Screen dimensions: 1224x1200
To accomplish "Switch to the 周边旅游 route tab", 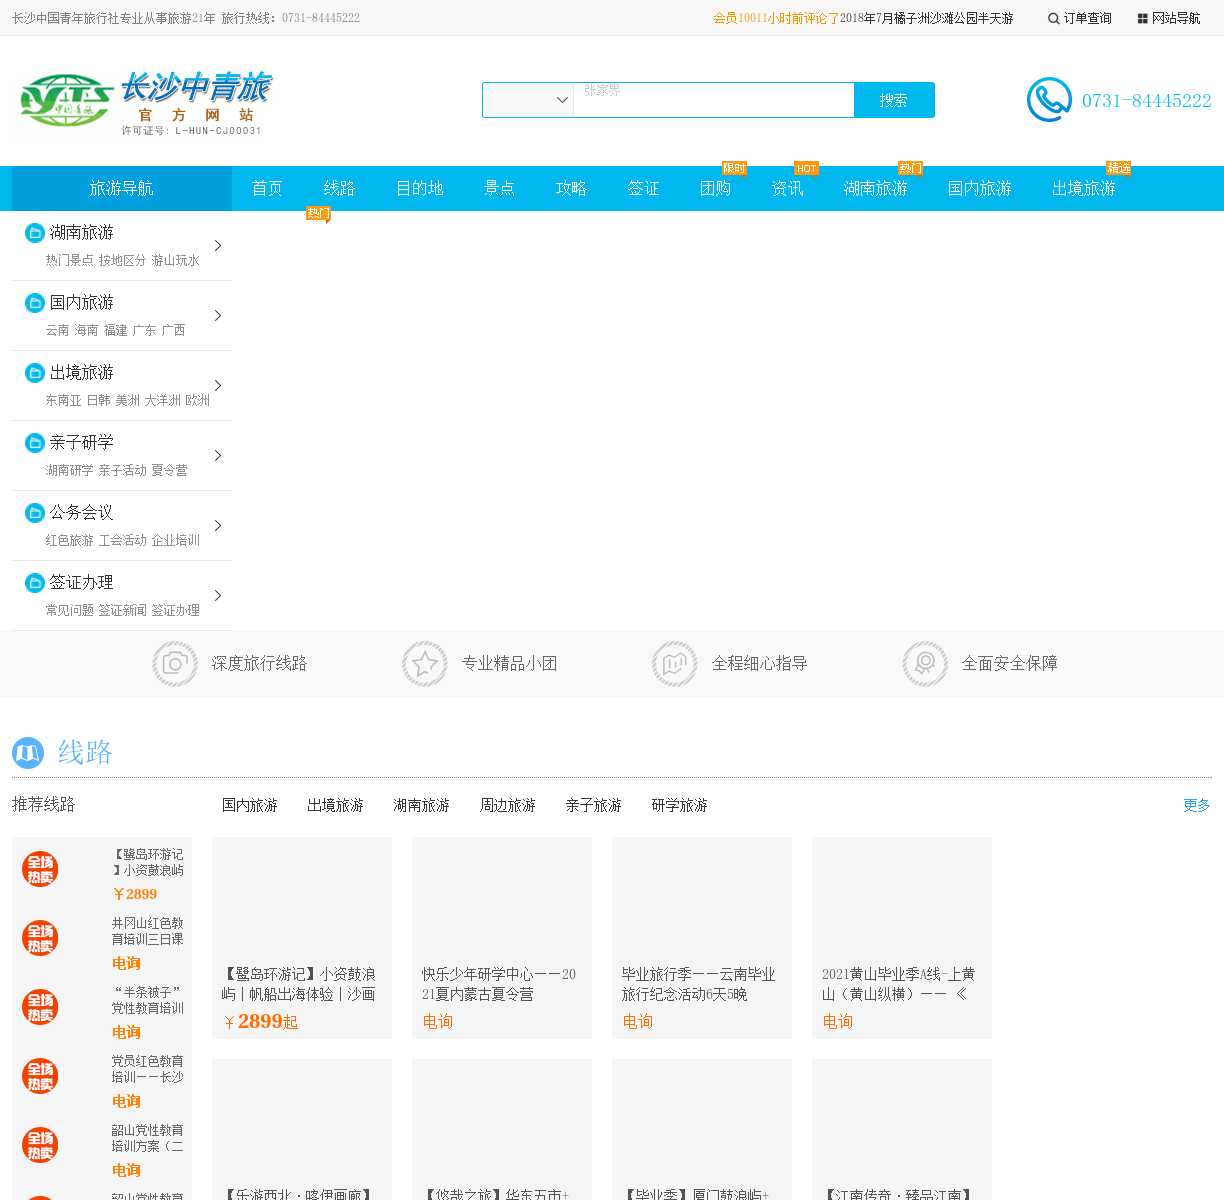I will [507, 806].
